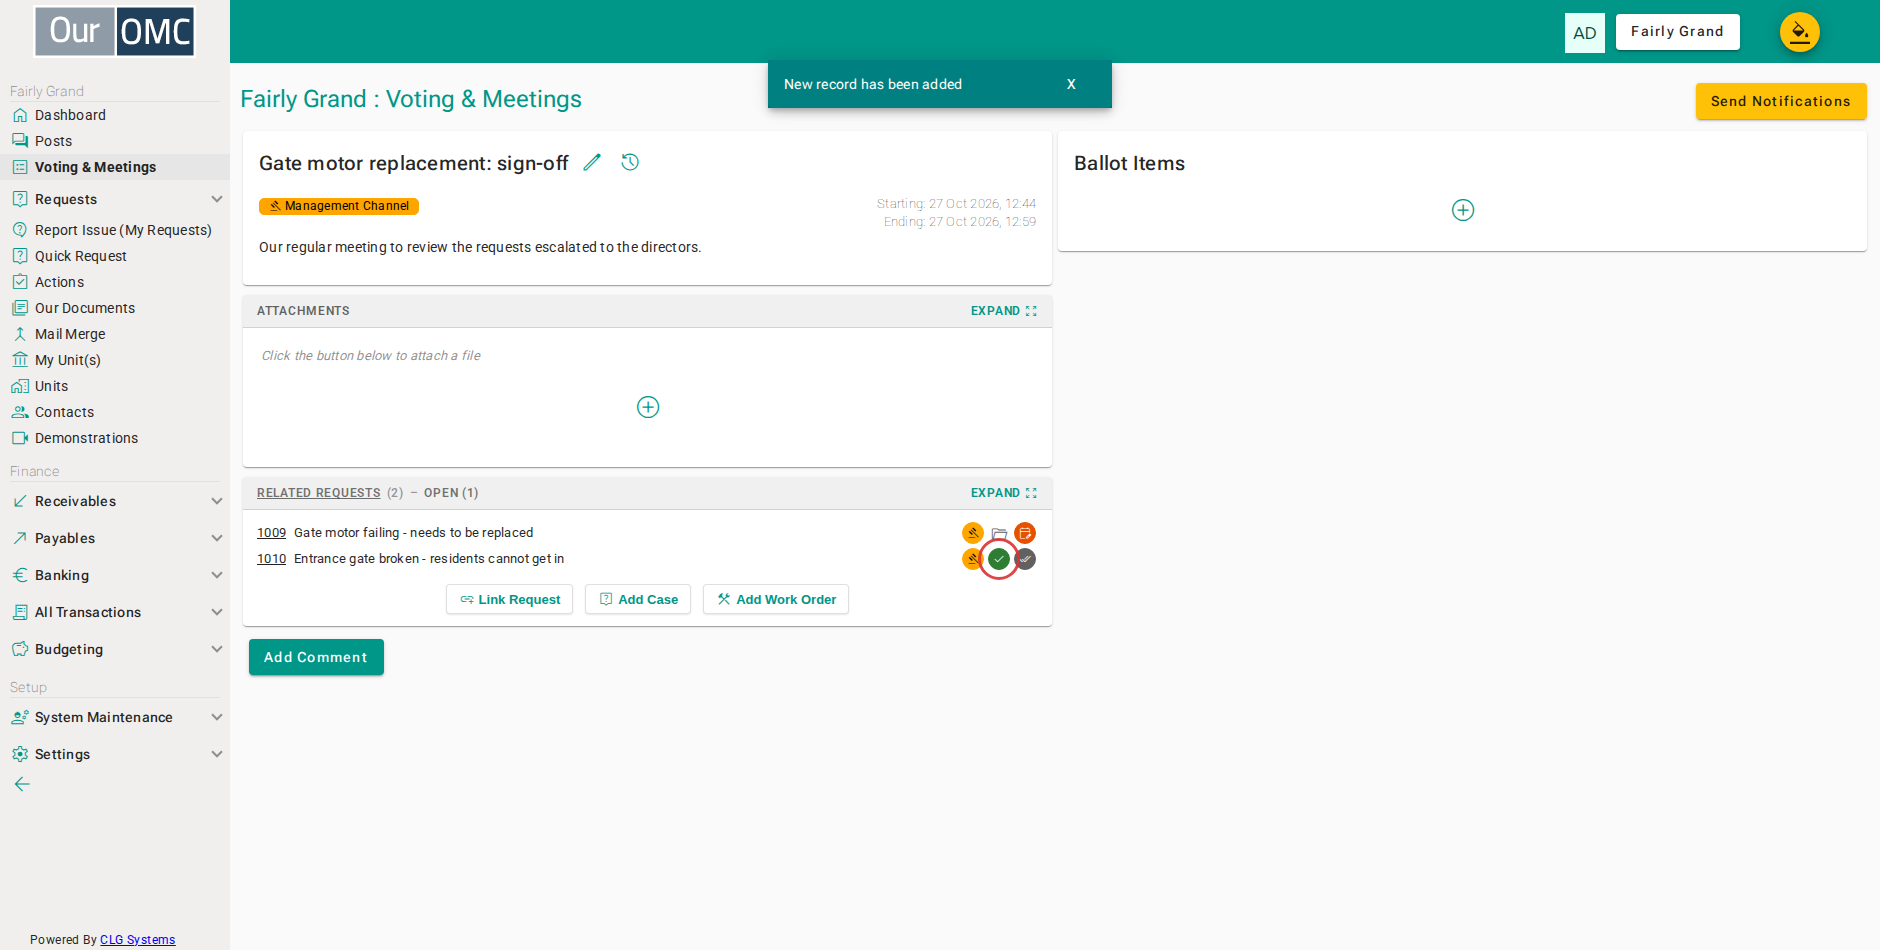Expand the System Maintenance menu
This screenshot has width=1880, height=950.
(115, 717)
